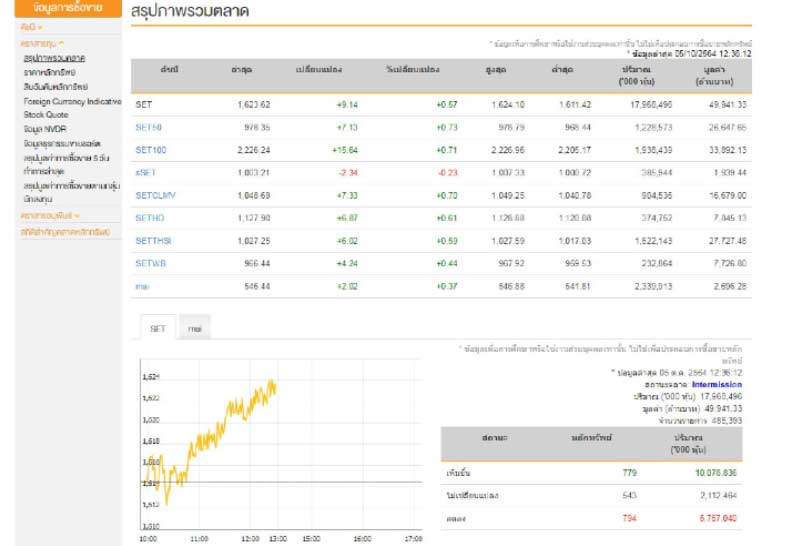Open the SETCLMV index link
The height and width of the screenshot is (546, 800).
pos(155,196)
